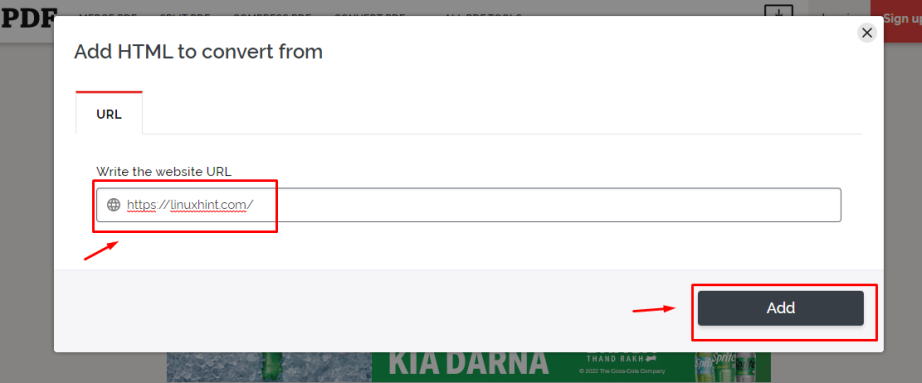Screen dimensions: 922x383
Task: Click the globe icon in URL field
Action: tap(113, 205)
